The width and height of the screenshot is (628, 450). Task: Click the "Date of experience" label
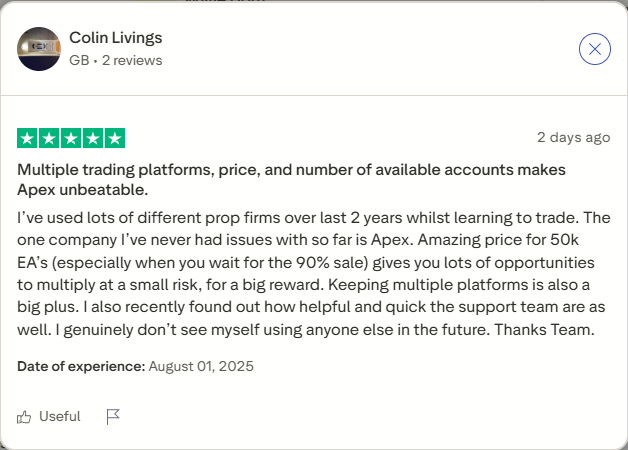(x=81, y=366)
